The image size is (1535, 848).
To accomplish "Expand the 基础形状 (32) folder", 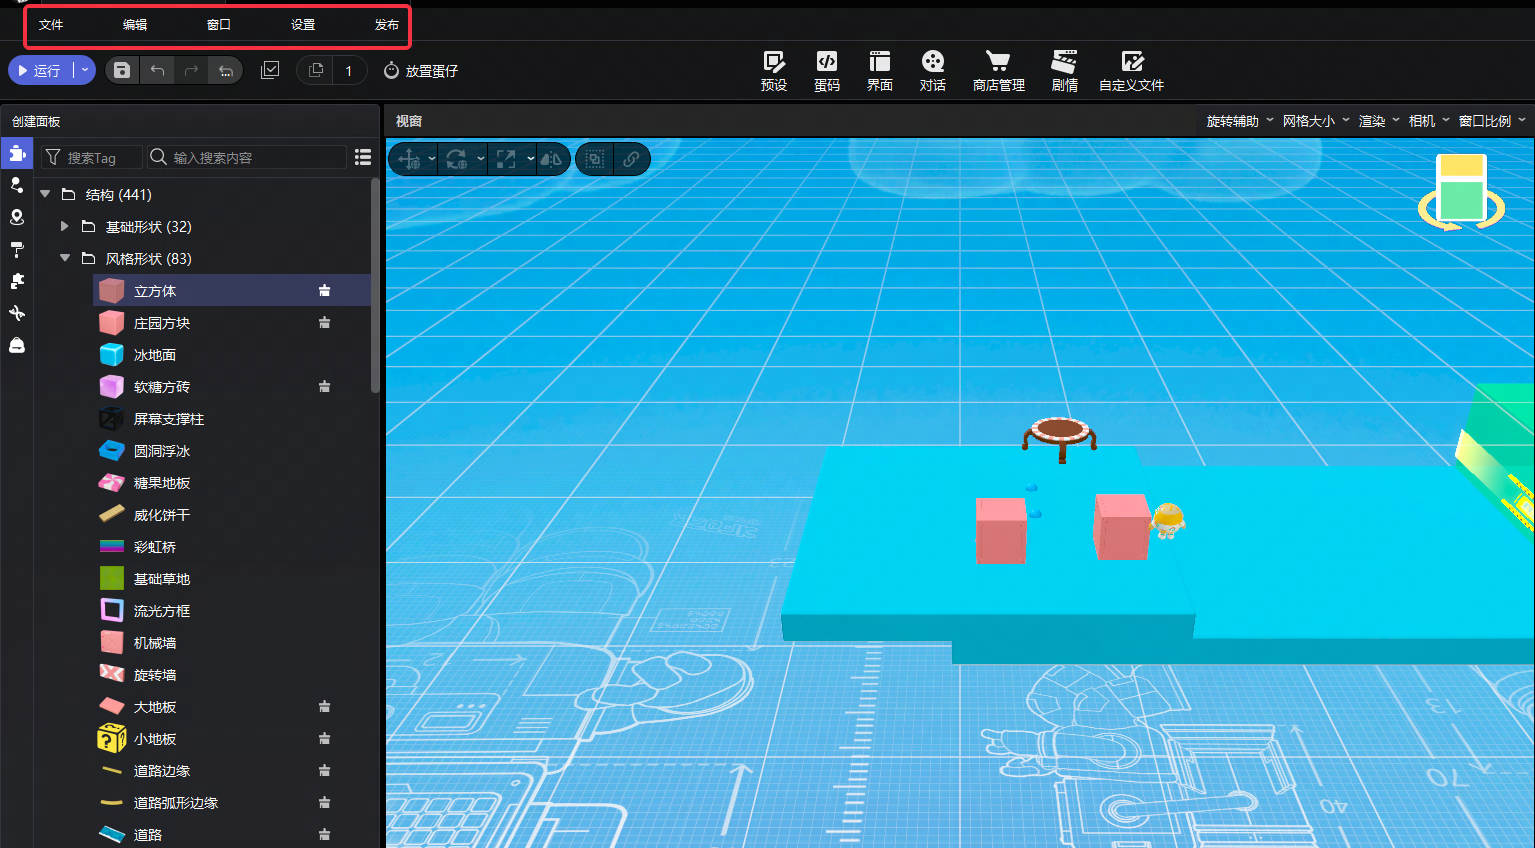I will pos(65,227).
